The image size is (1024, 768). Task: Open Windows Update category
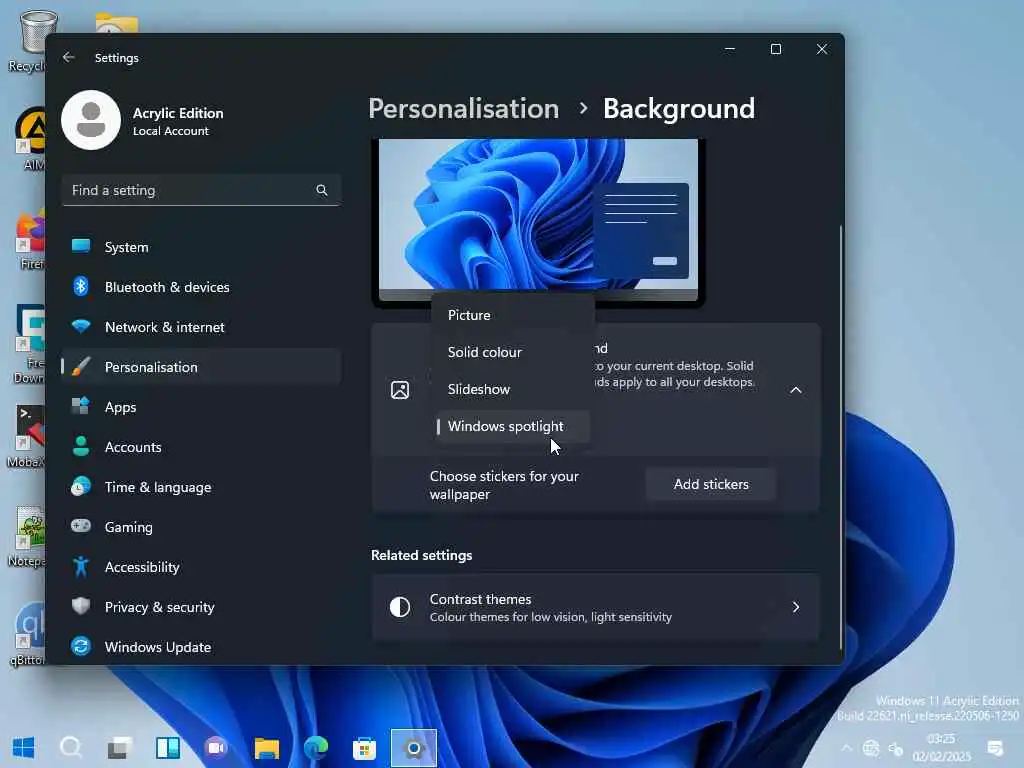point(201,647)
